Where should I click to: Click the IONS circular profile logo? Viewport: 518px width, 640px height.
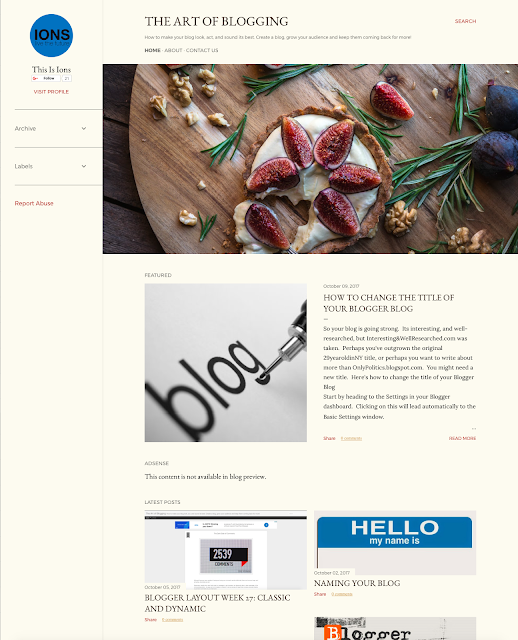point(51,36)
